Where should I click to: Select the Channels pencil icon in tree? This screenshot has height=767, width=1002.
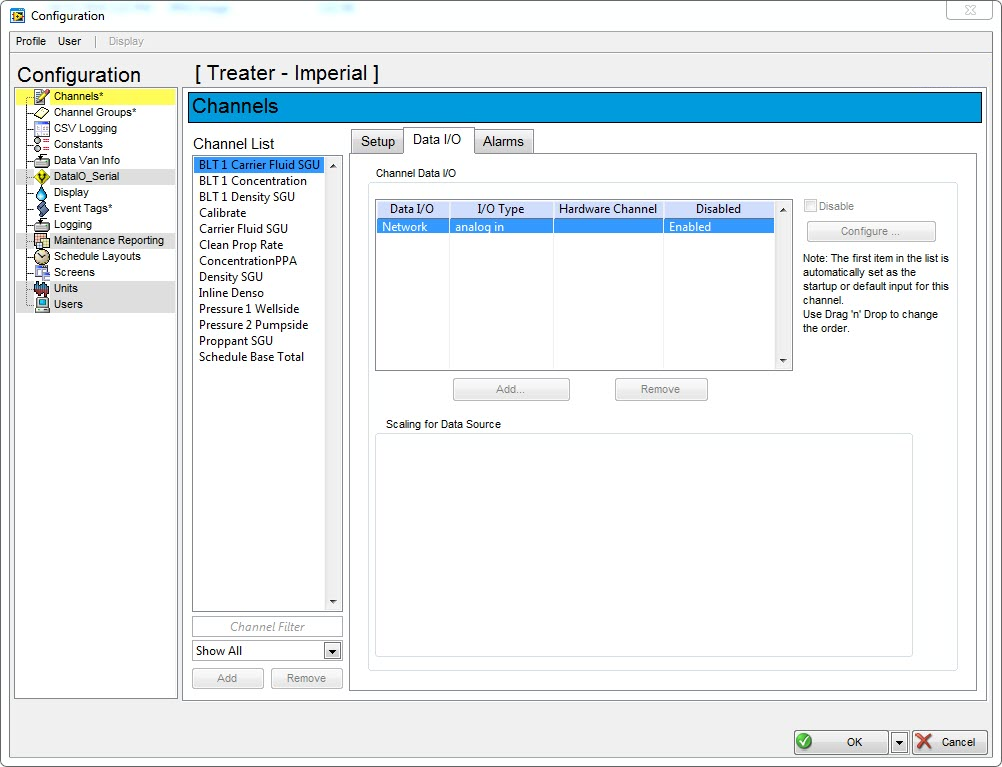click(41, 96)
